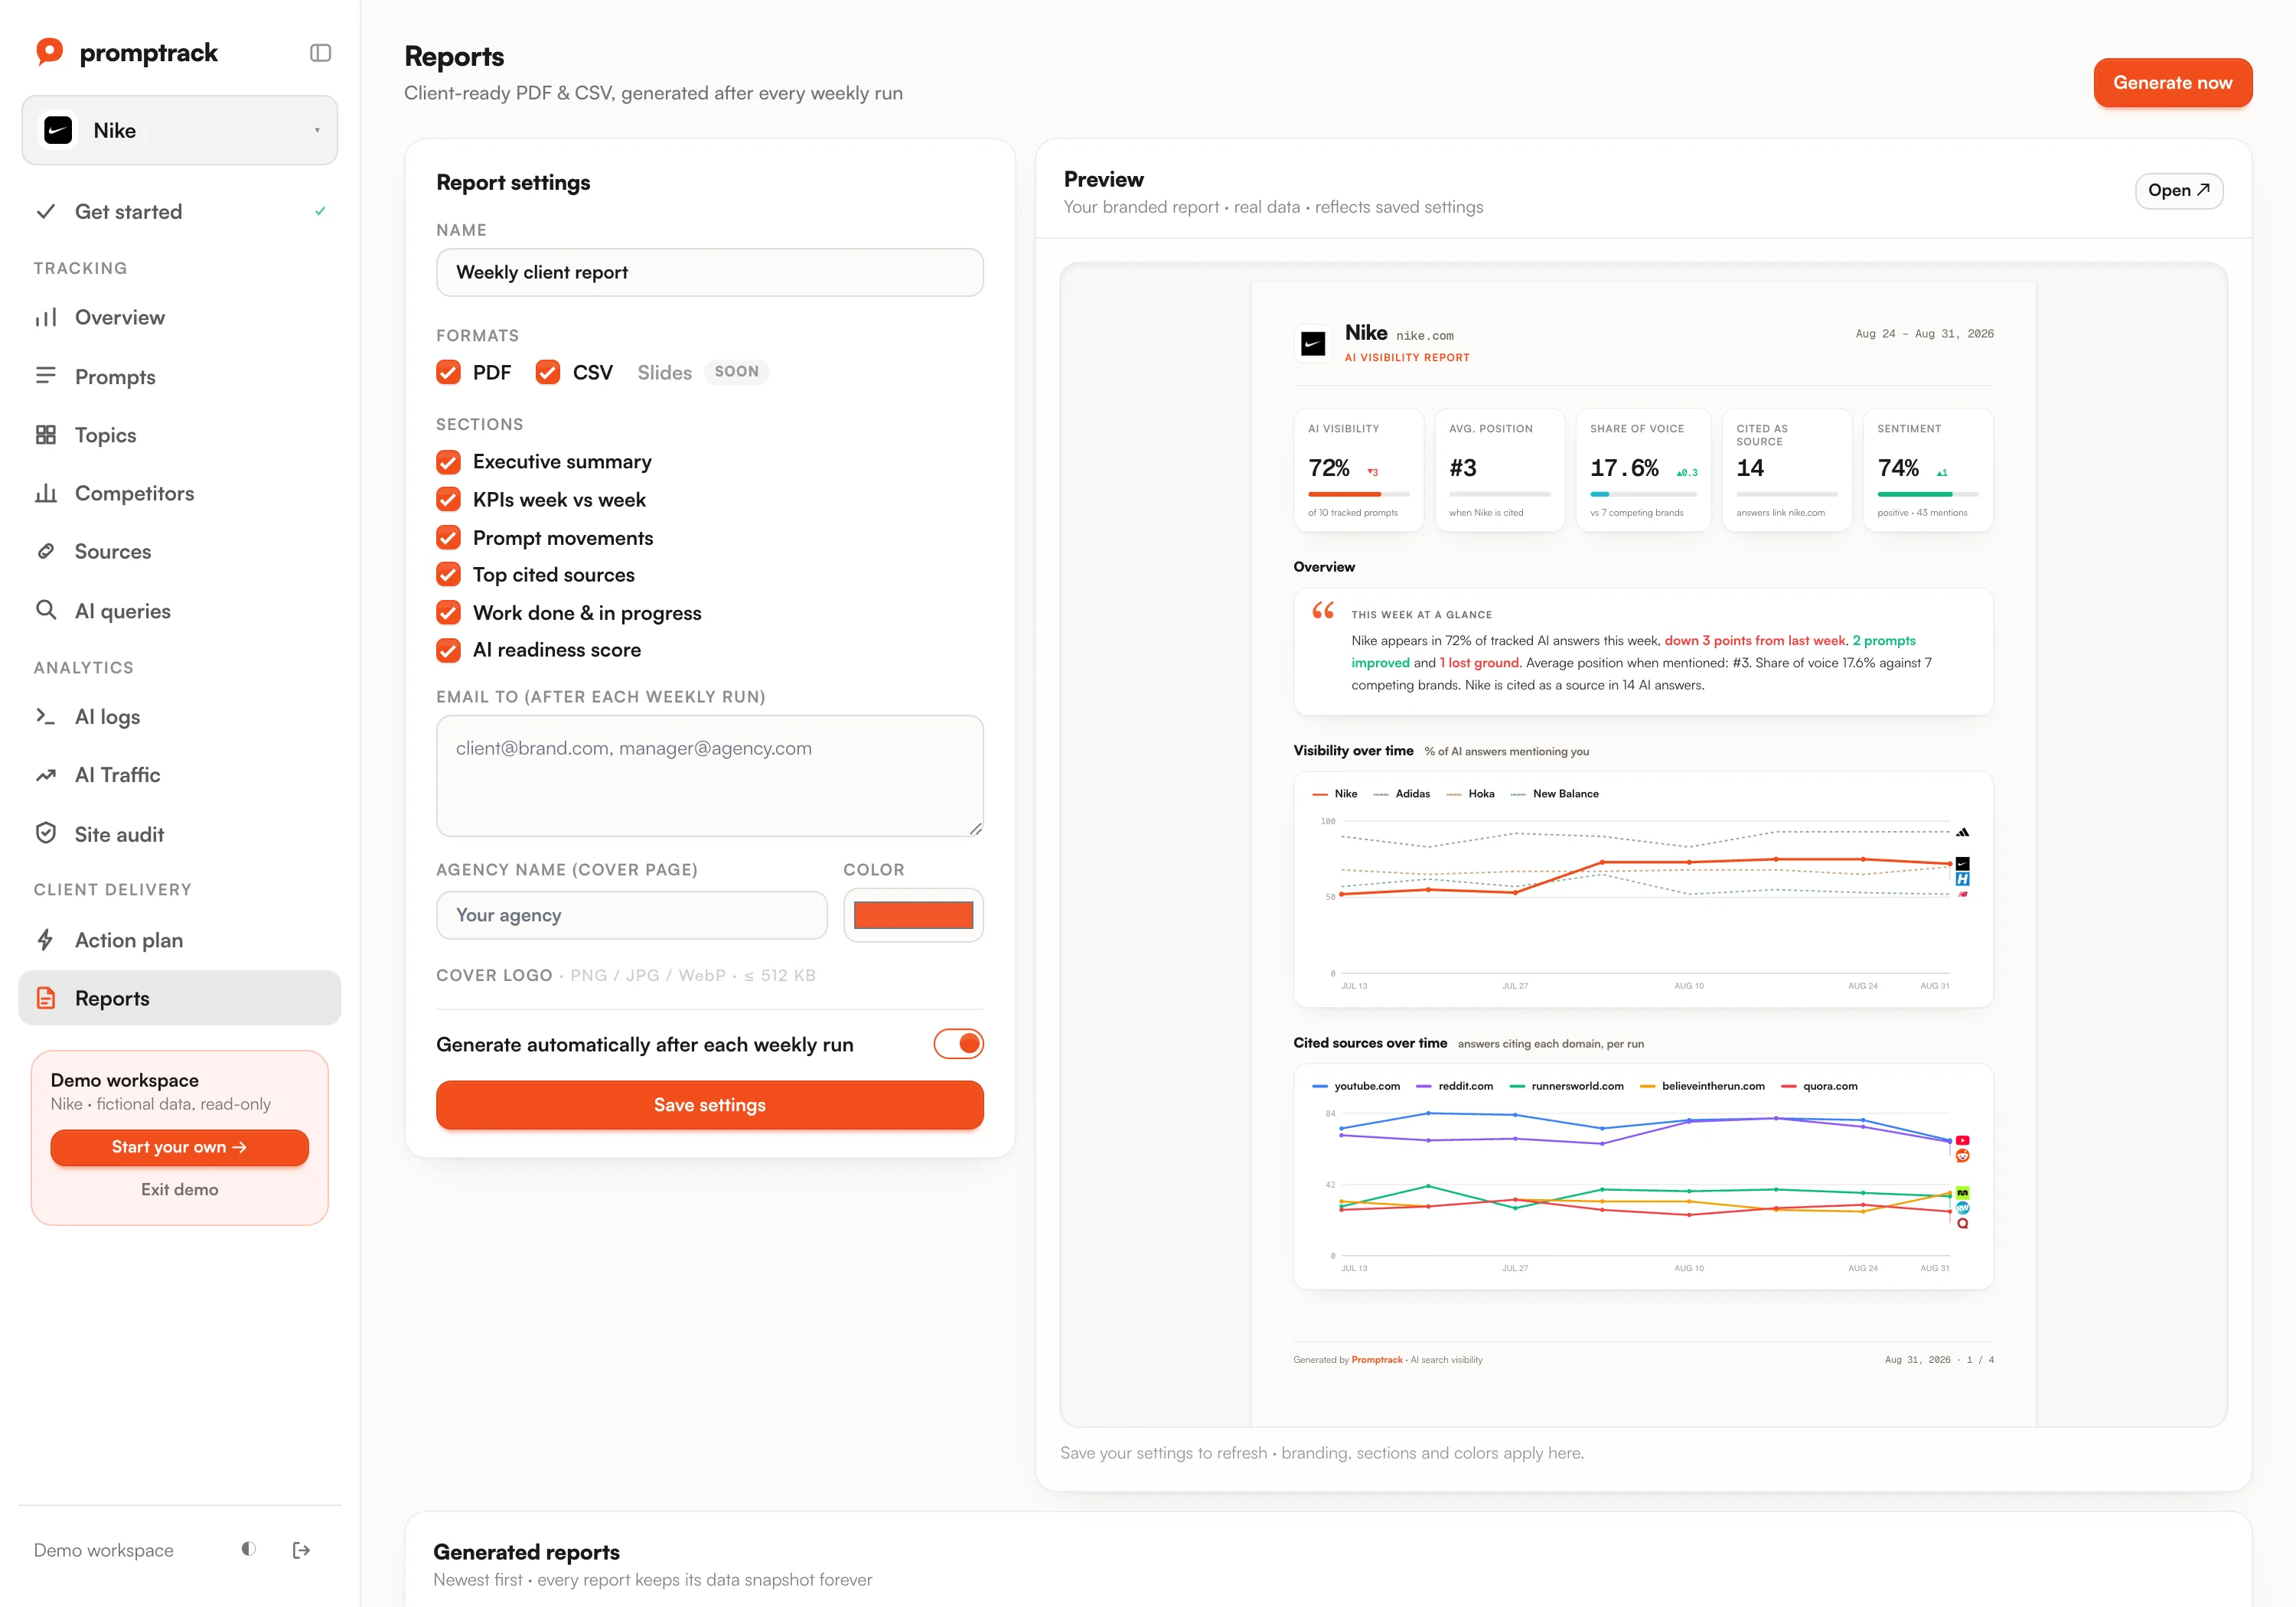Click Exit demo link
Viewport: 2296px width, 1607px height.
pyautogui.click(x=180, y=1189)
